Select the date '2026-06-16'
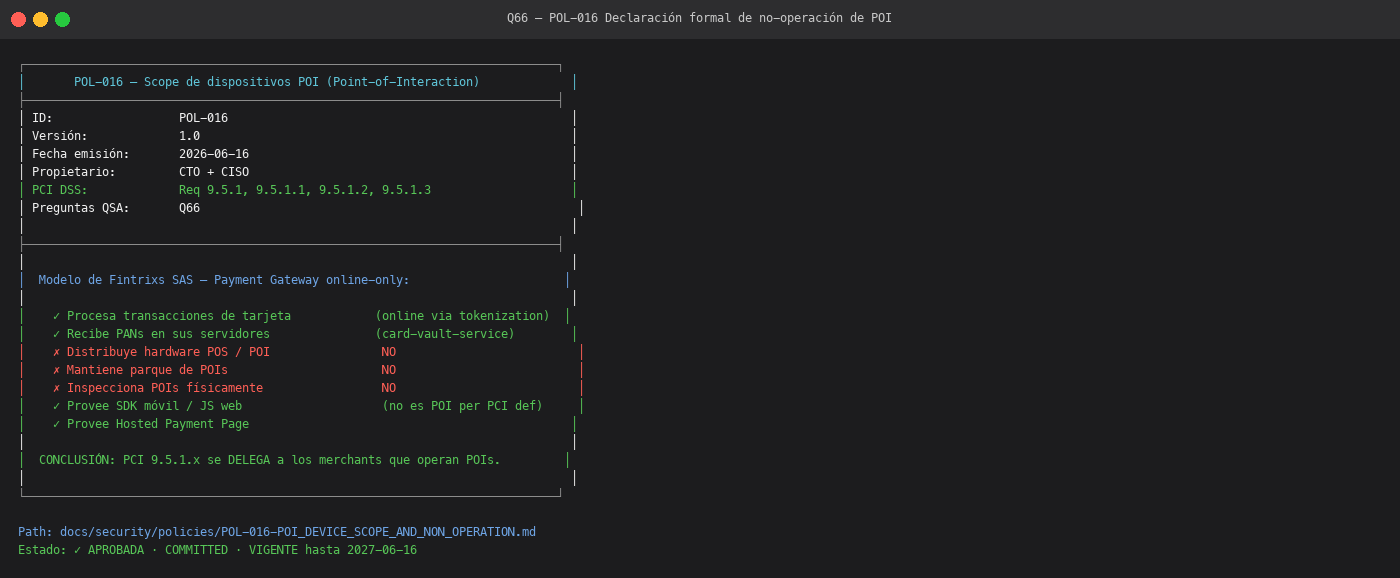Viewport: 1400px width, 578px height. point(214,154)
